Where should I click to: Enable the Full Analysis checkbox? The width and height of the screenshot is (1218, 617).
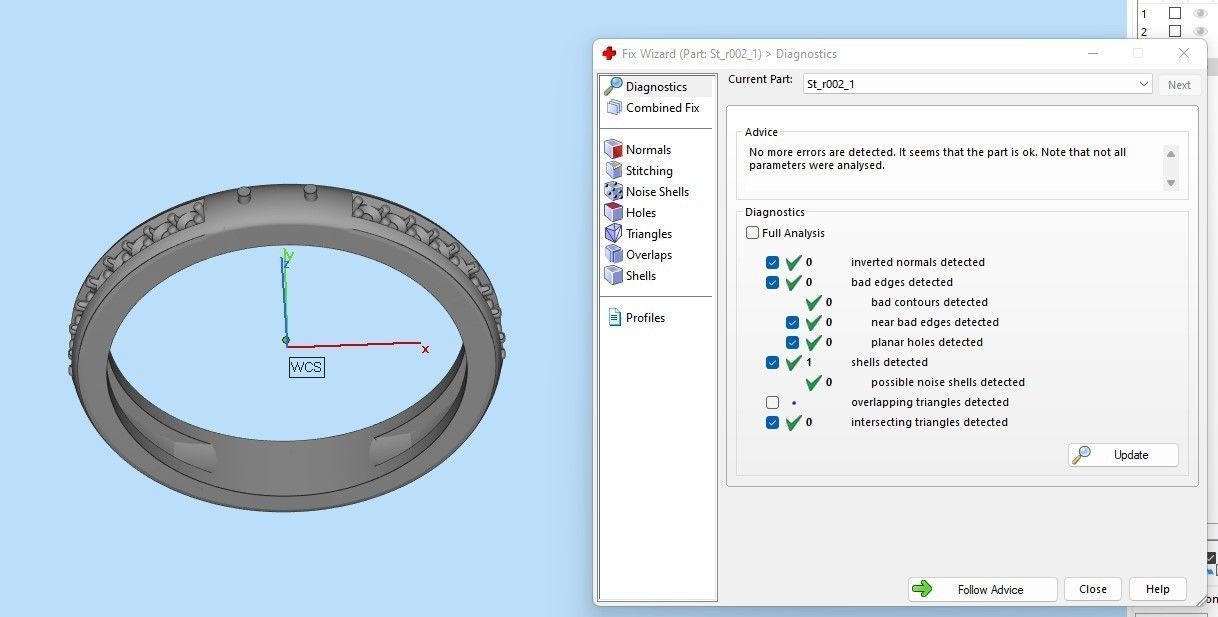coord(752,233)
